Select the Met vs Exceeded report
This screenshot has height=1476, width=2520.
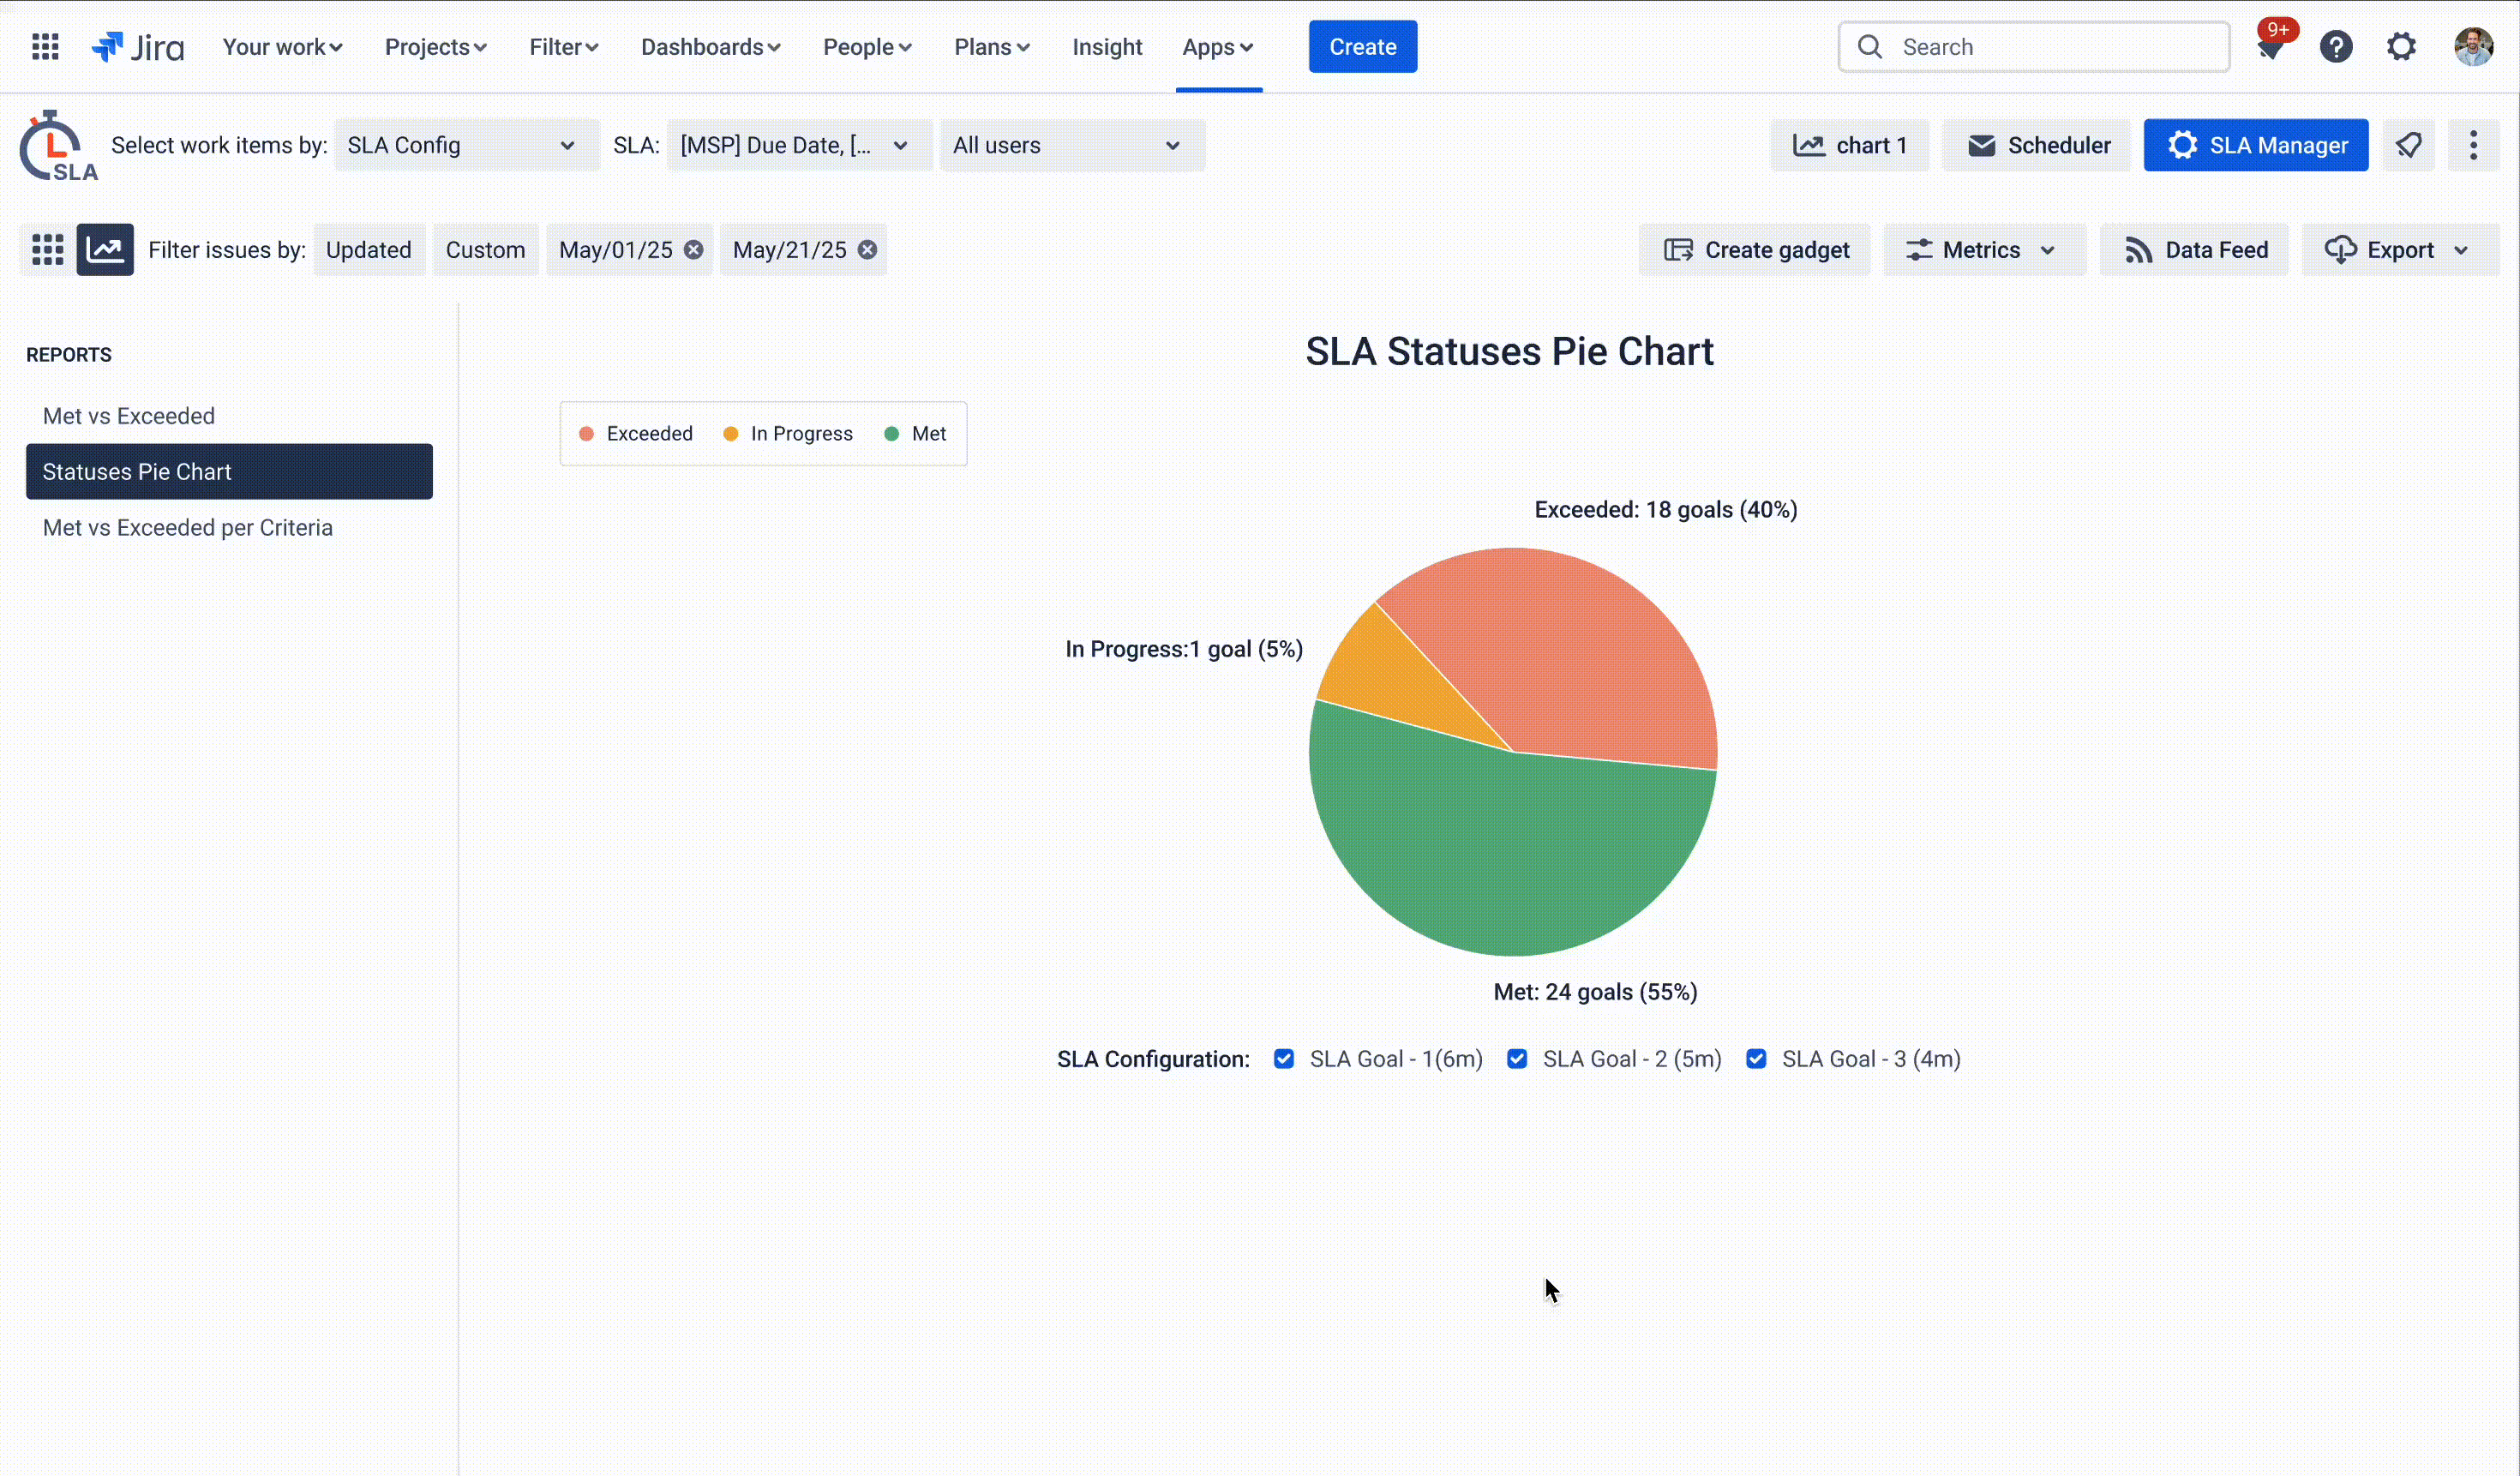(229, 416)
